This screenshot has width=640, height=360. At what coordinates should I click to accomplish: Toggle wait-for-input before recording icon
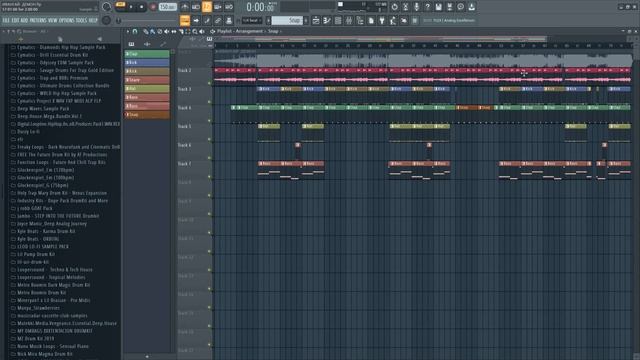(x=196, y=7)
